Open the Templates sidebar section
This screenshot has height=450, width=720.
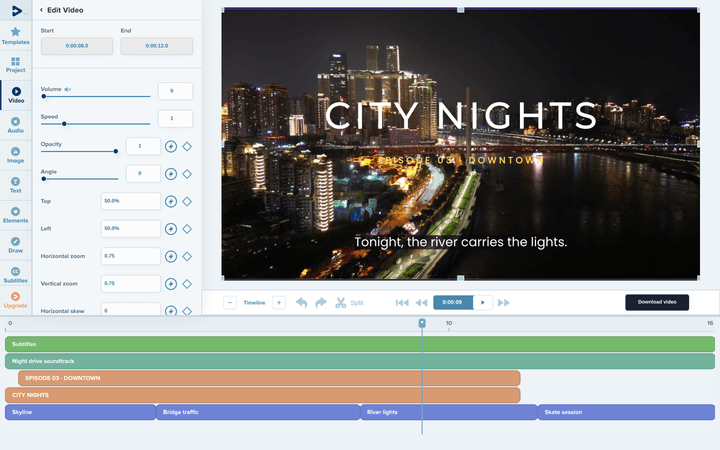tap(16, 36)
